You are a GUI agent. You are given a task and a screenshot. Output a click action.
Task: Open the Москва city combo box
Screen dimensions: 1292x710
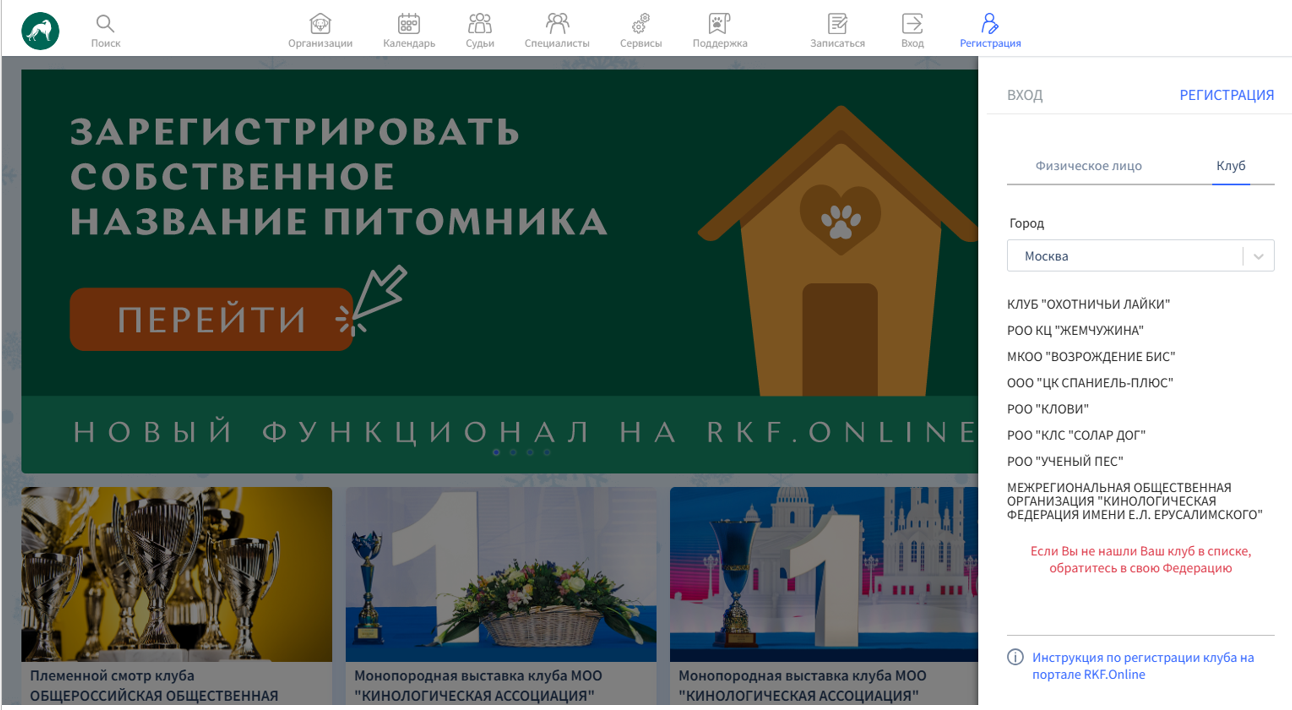(1125, 256)
